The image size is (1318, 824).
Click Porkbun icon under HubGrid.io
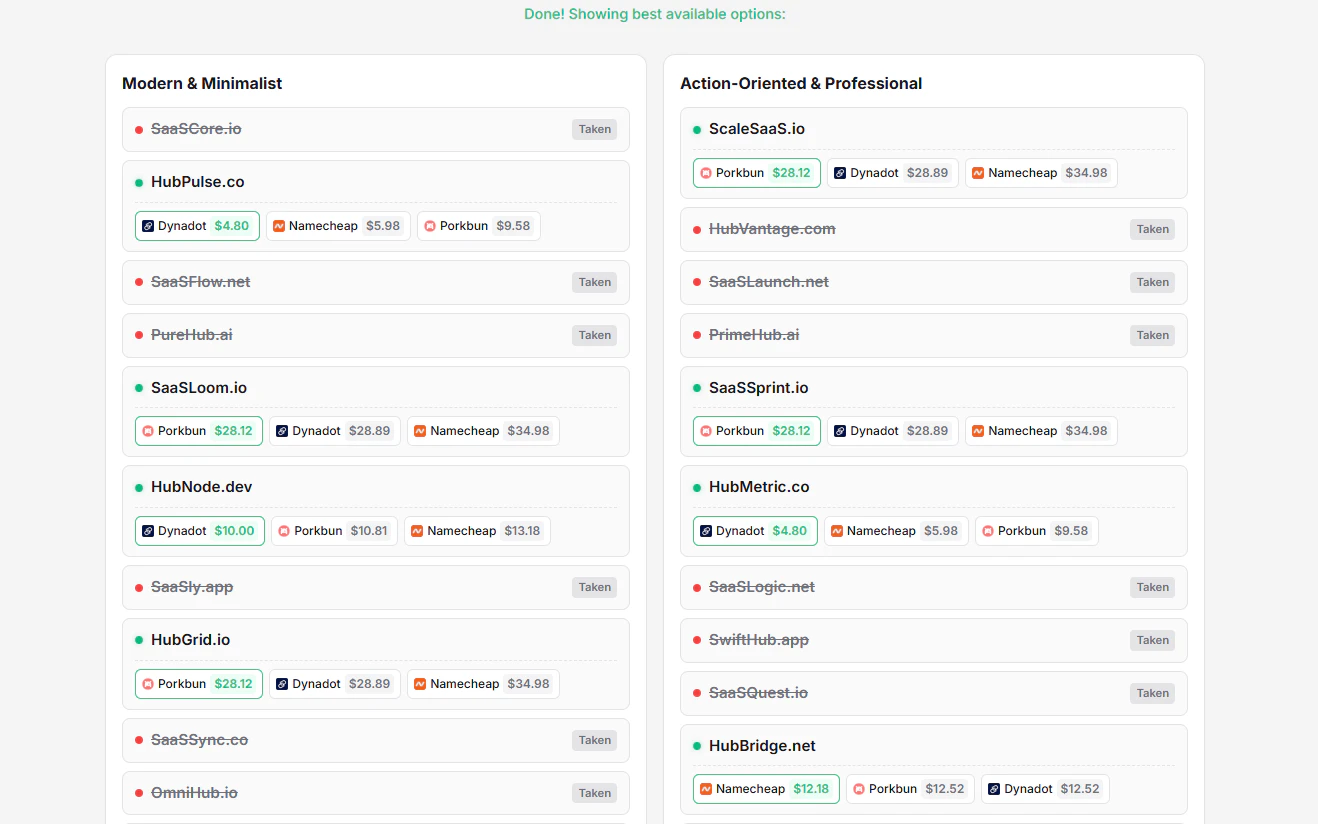coord(148,684)
